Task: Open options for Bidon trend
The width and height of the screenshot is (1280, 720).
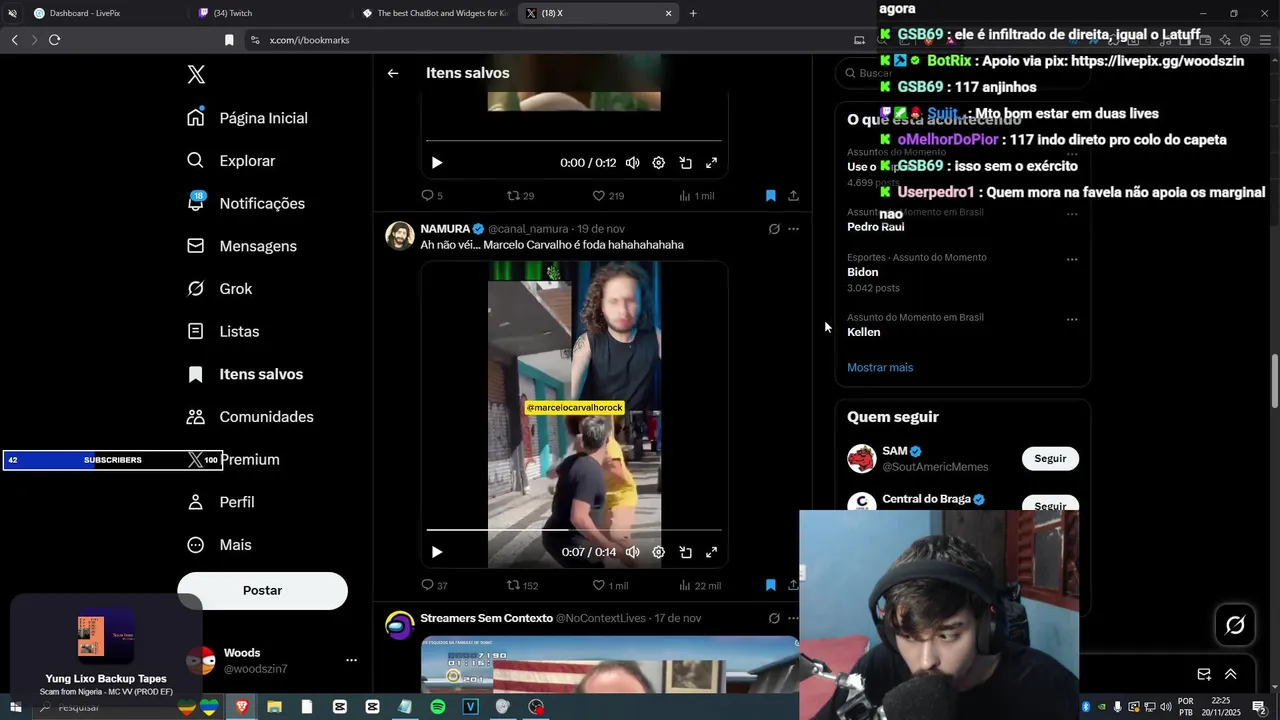Action: (x=1072, y=259)
